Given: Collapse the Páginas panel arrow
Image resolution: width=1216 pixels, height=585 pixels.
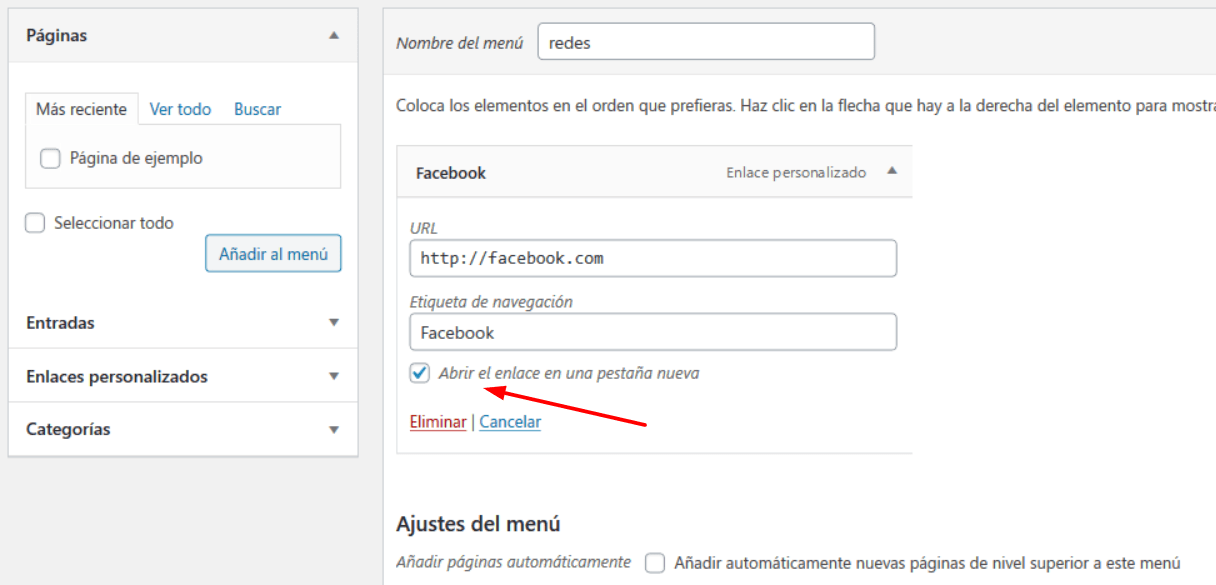Looking at the screenshot, I should (334, 35).
